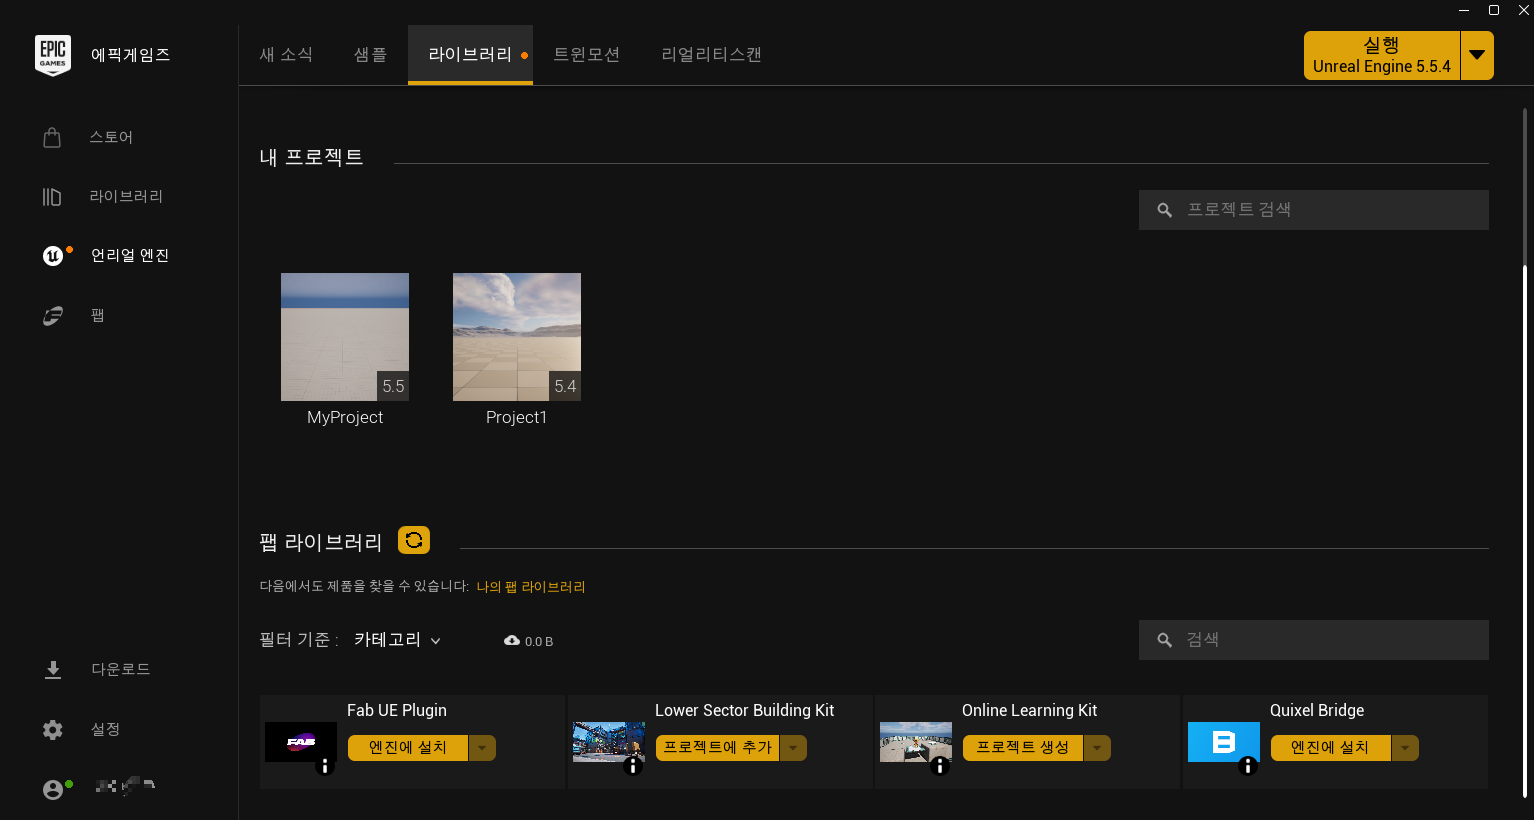Image resolution: width=1534 pixels, height=820 pixels.
Task: Maximize the launcher window
Action: (1494, 10)
